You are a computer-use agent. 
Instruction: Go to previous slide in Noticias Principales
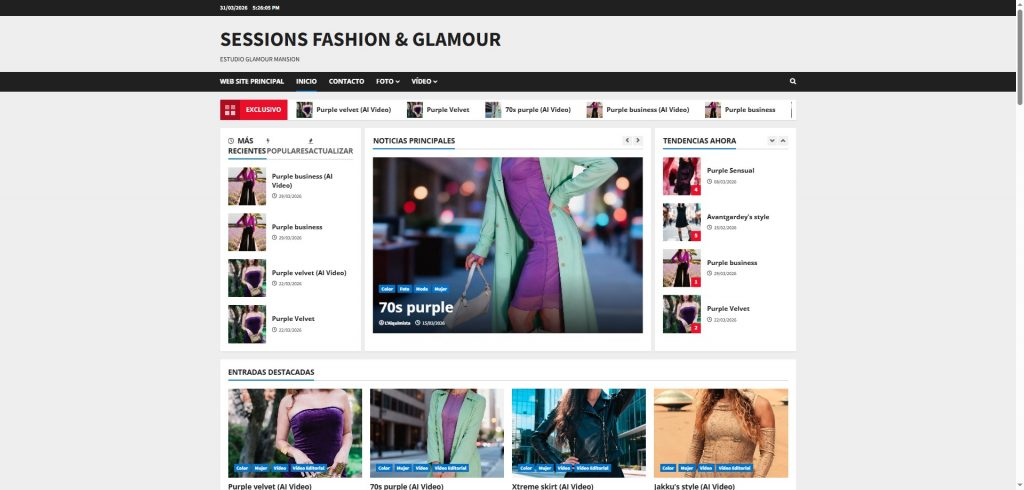627,141
